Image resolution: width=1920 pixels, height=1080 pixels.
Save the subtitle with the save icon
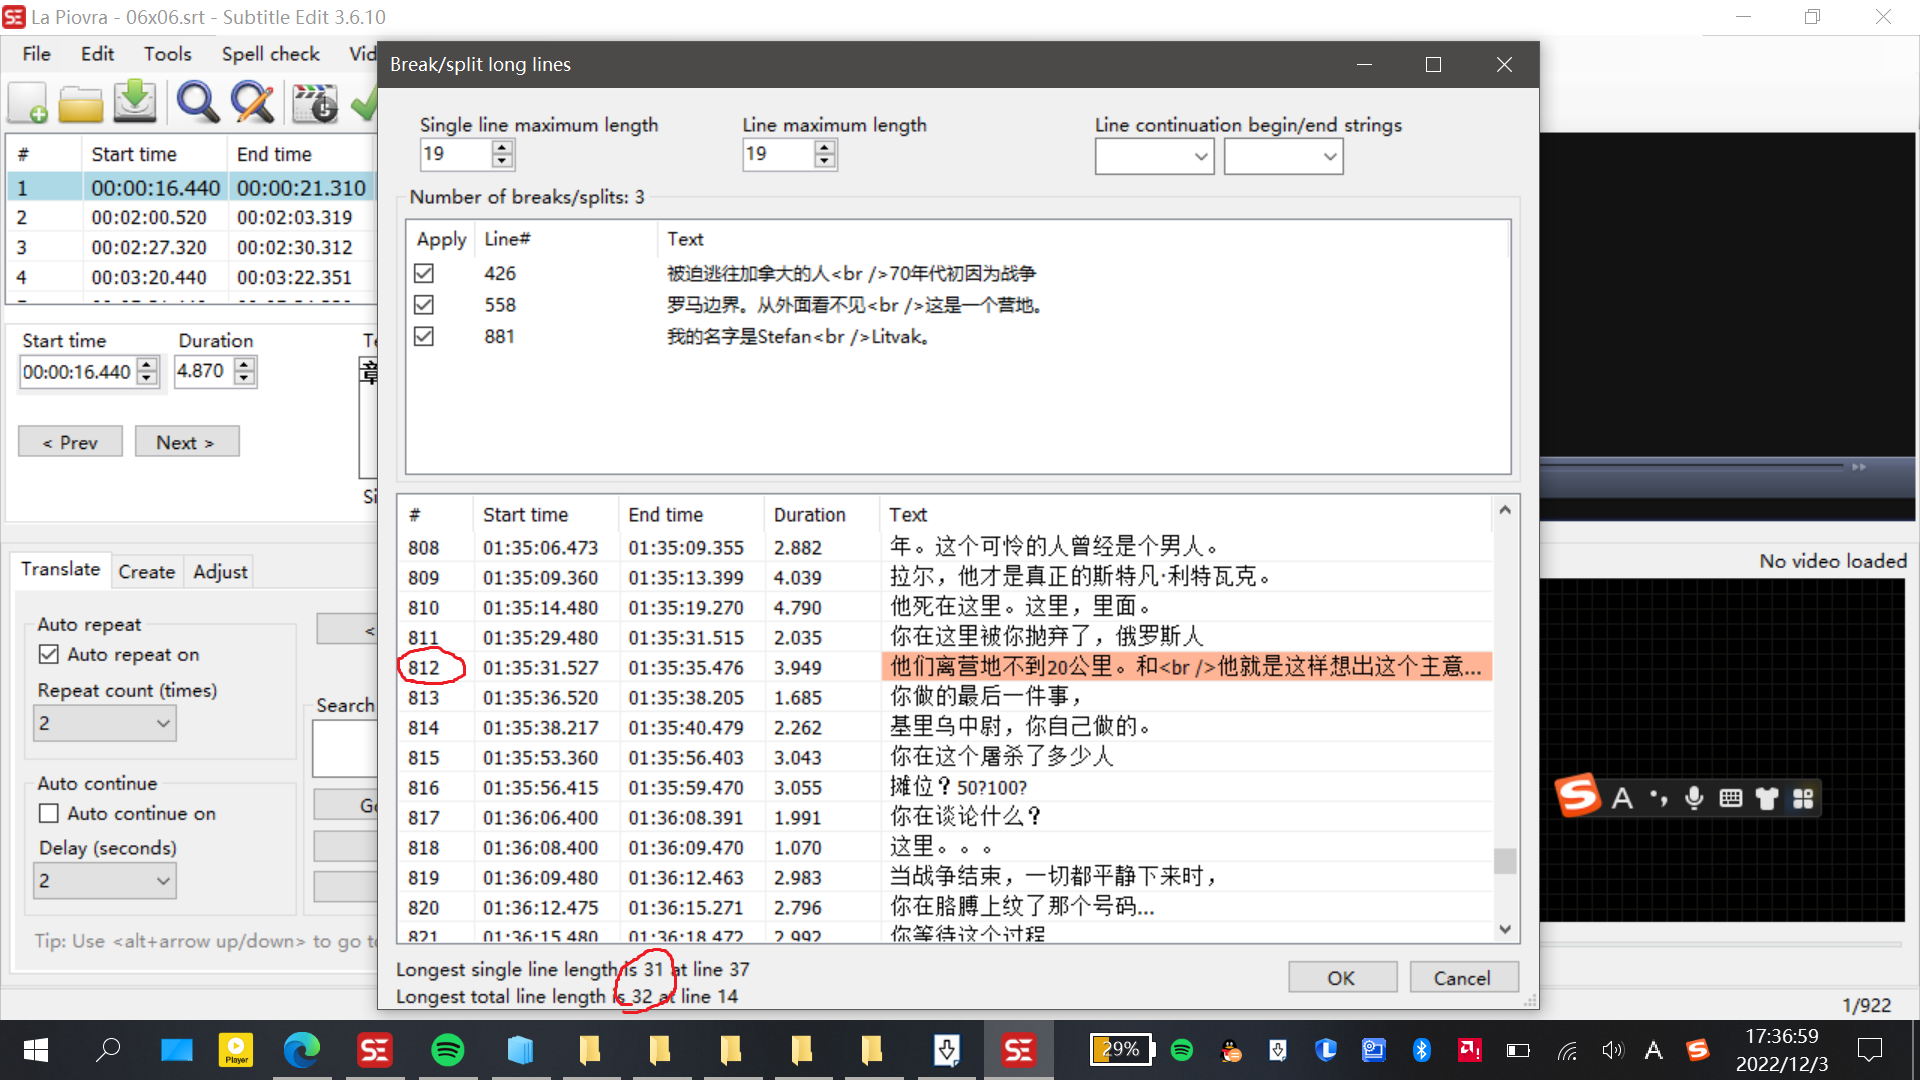135,102
